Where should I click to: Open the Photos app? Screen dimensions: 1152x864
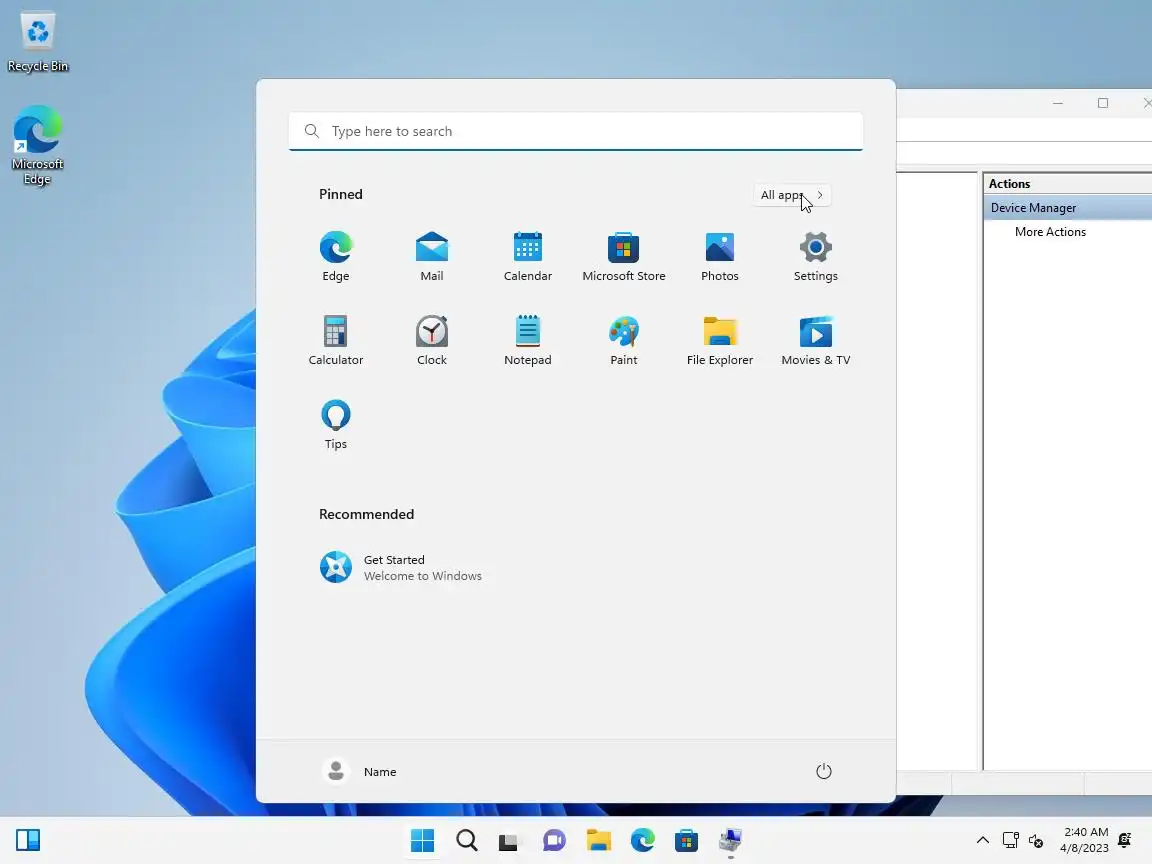[x=719, y=256]
